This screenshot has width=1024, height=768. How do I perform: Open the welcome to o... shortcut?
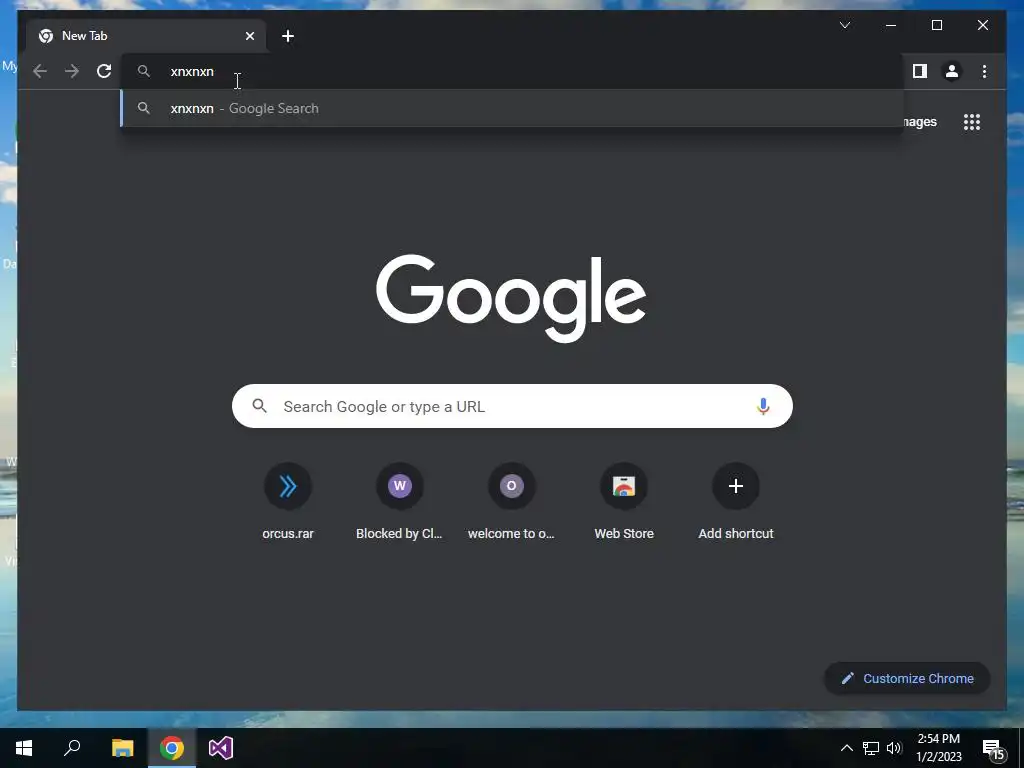click(x=511, y=502)
